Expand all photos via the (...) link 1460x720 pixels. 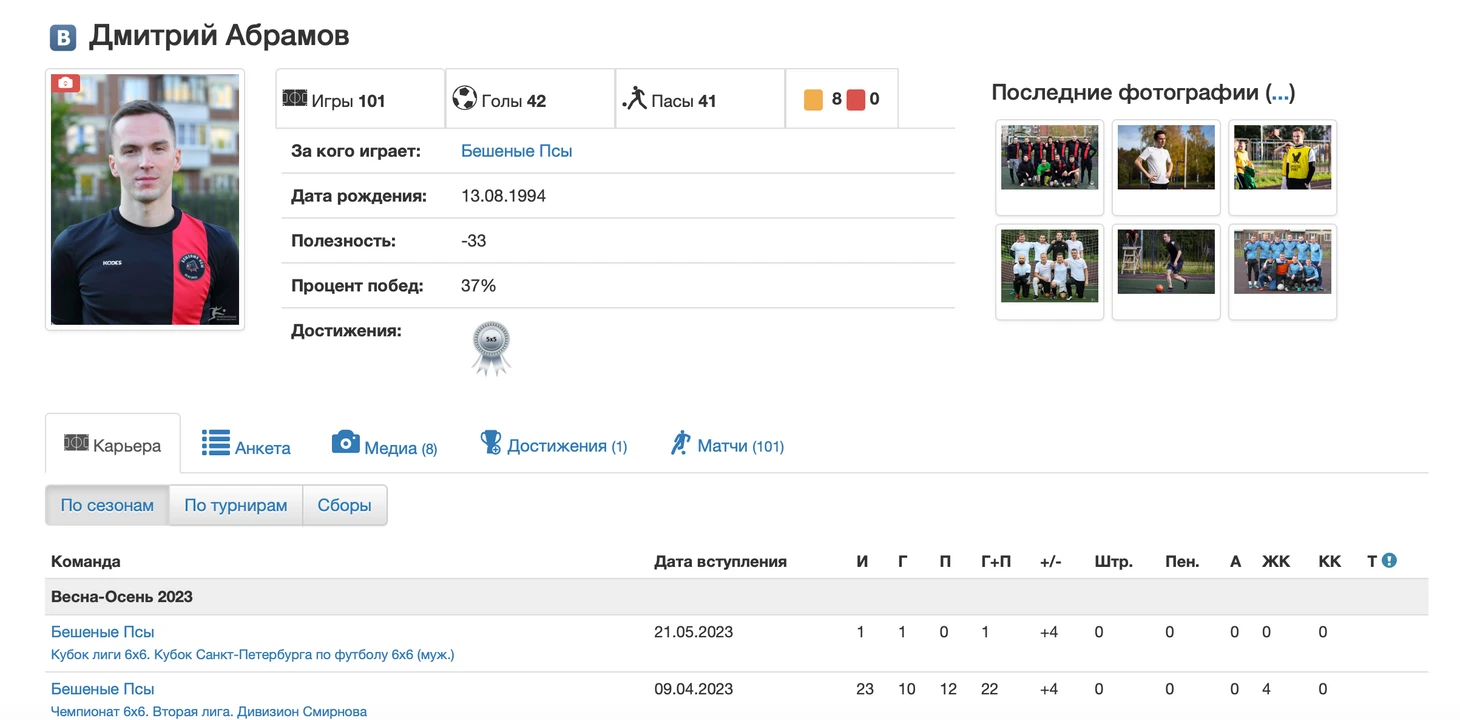coord(1280,93)
